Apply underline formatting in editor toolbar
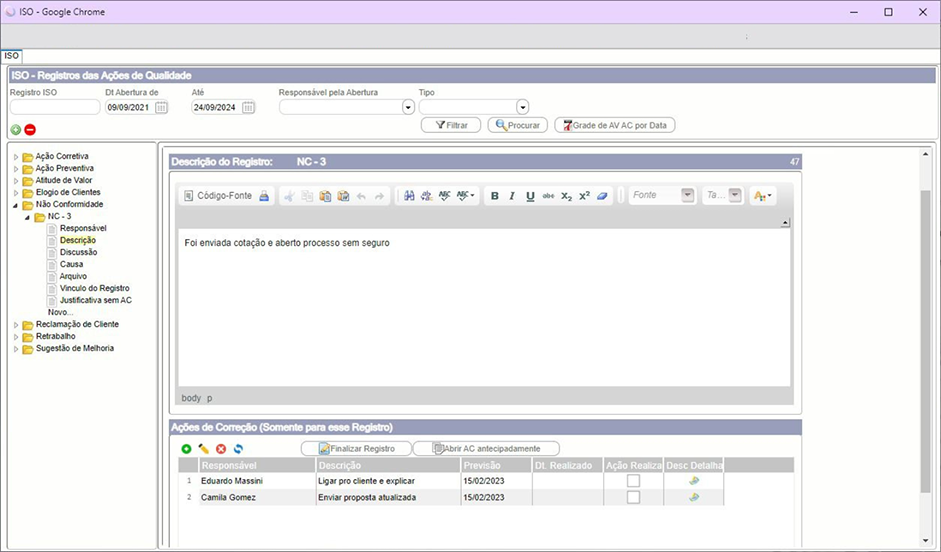Screen dimensions: 941x552 [530, 196]
